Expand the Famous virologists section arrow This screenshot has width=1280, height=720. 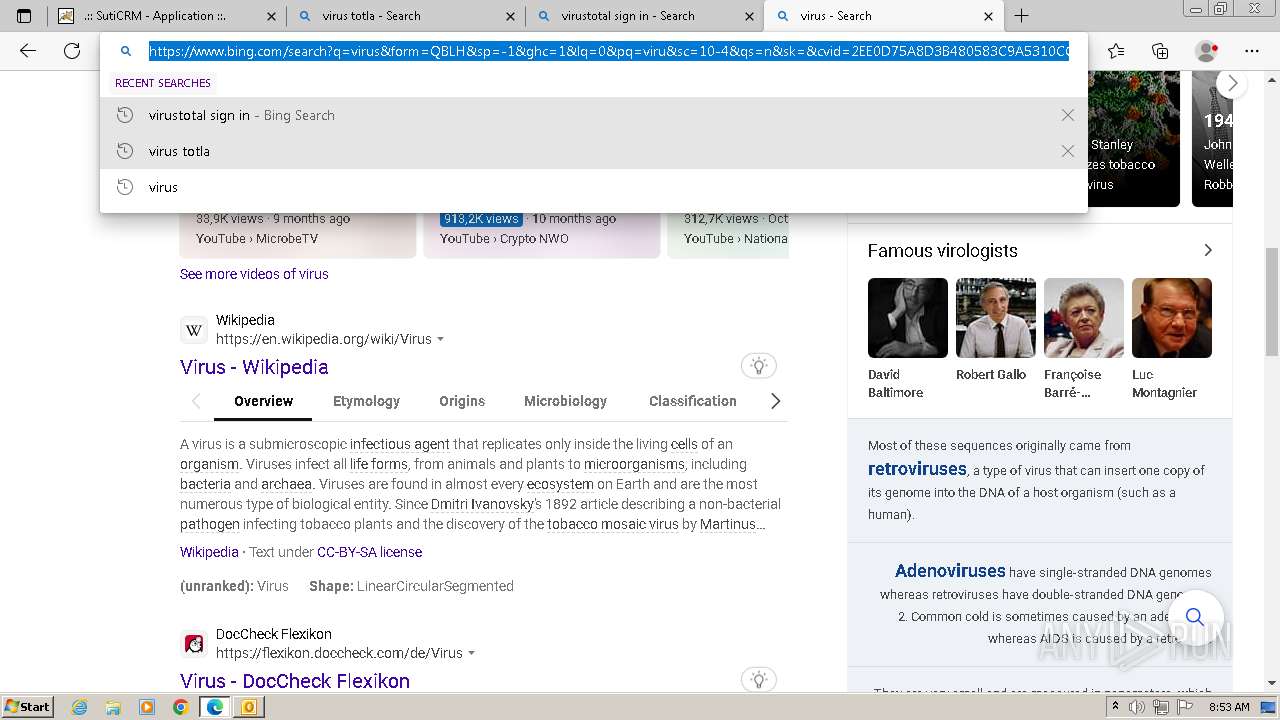(x=1207, y=250)
